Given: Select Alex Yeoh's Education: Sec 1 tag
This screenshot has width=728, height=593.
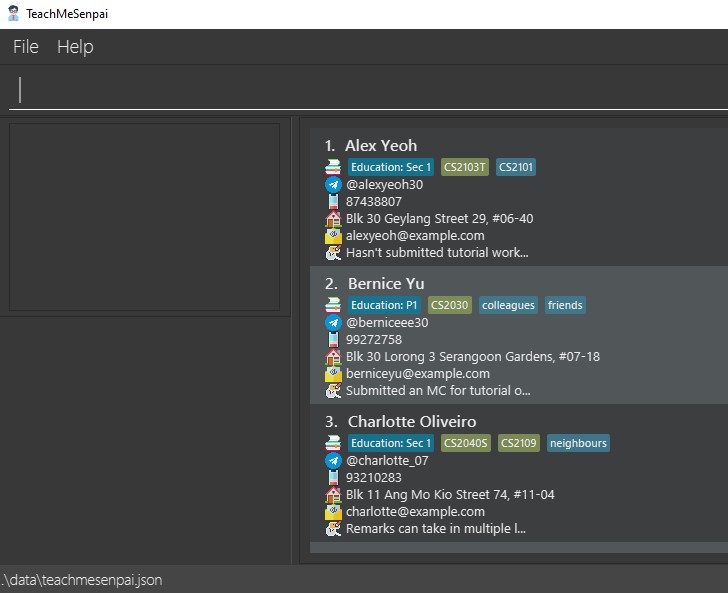Looking at the screenshot, I should click(x=391, y=167).
